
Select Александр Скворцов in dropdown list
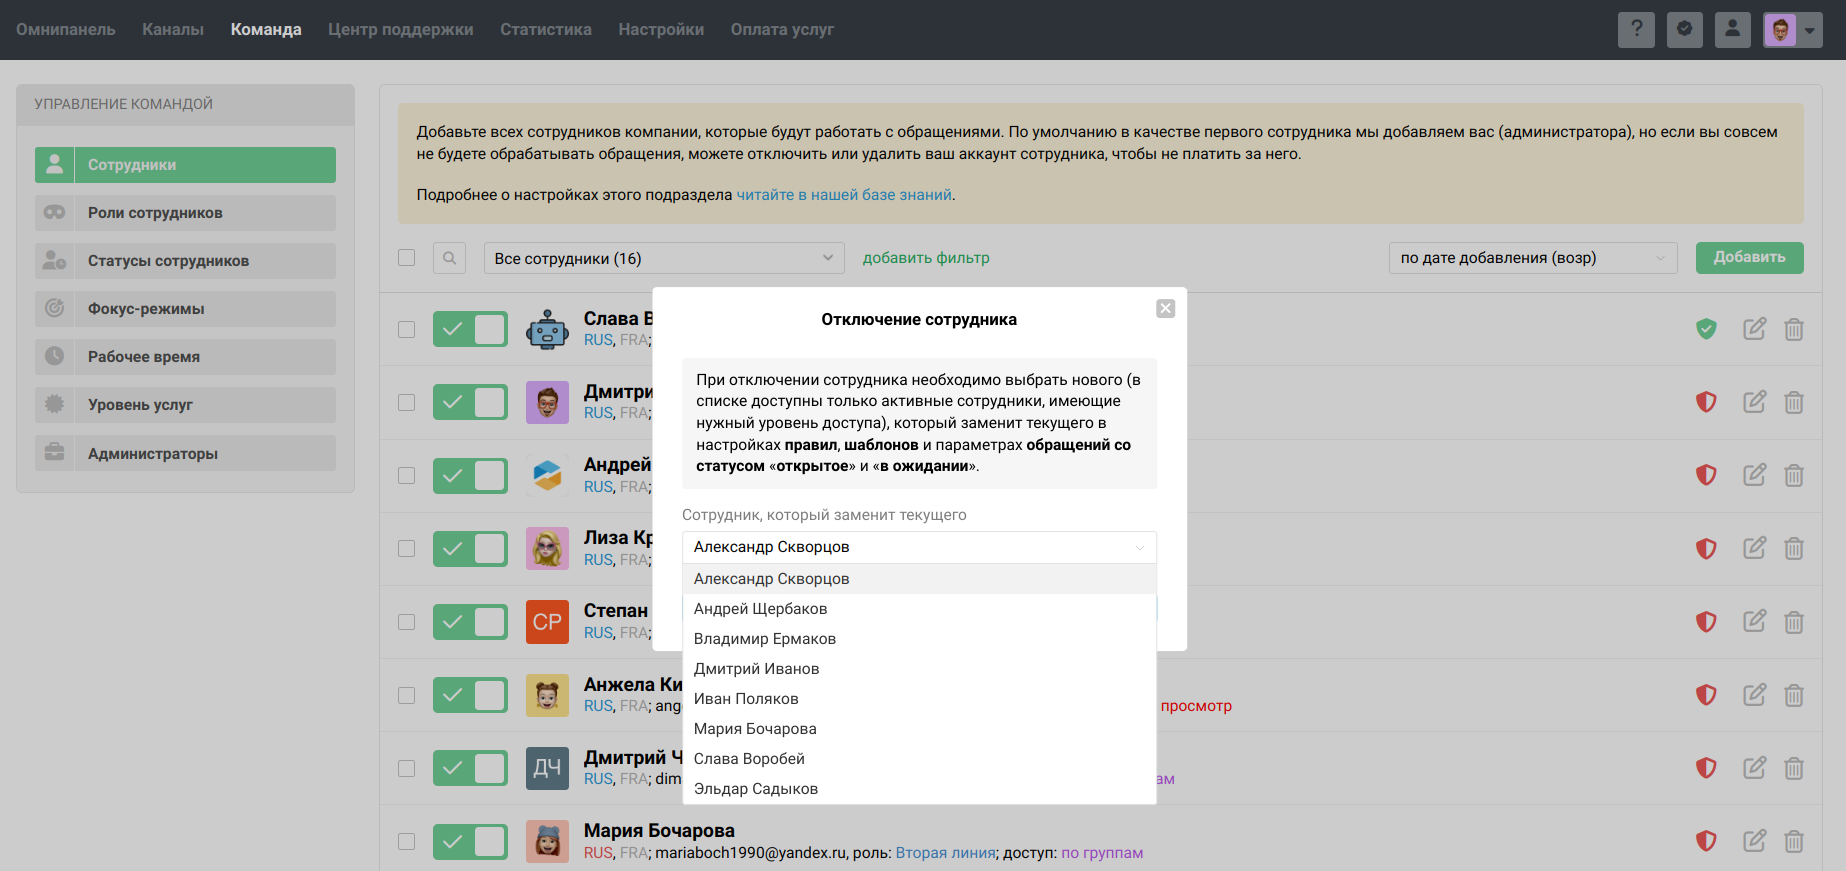coord(919,579)
